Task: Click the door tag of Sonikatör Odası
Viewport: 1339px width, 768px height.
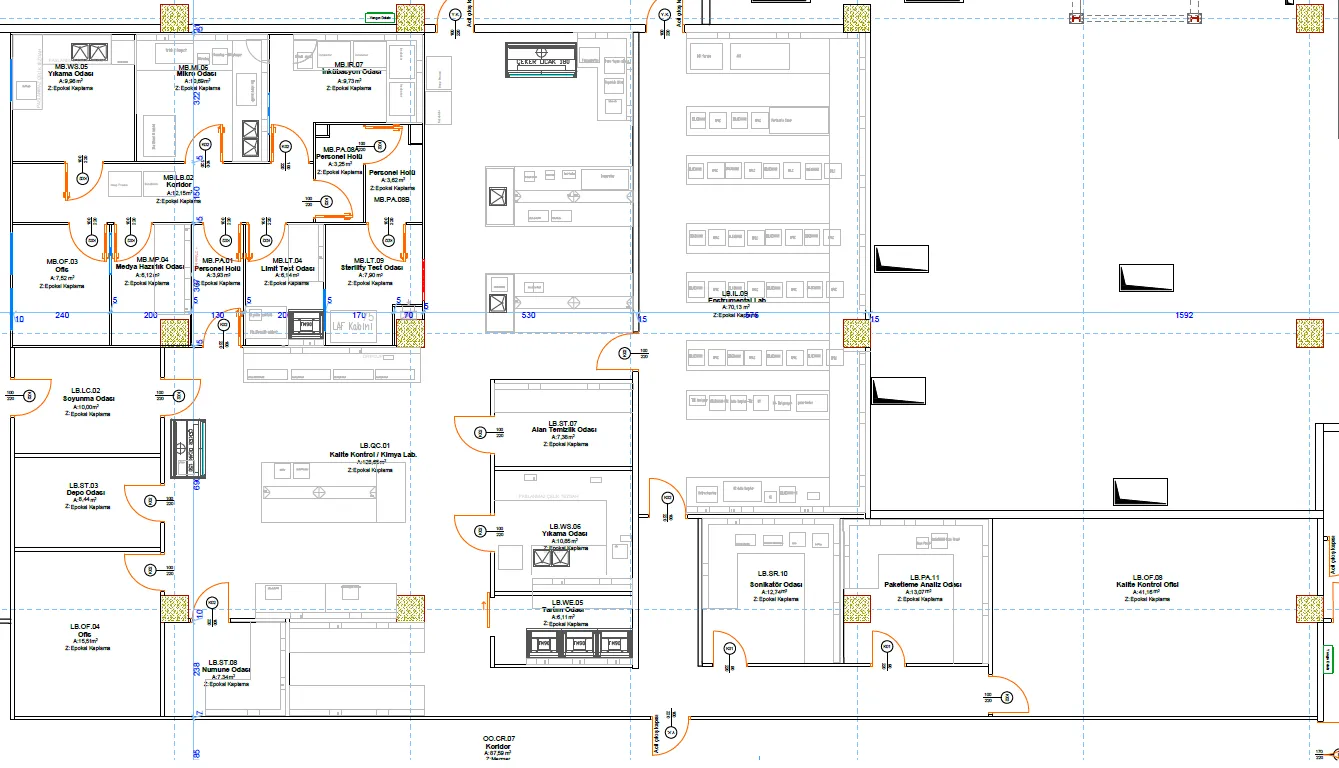Action: pyautogui.click(x=730, y=649)
